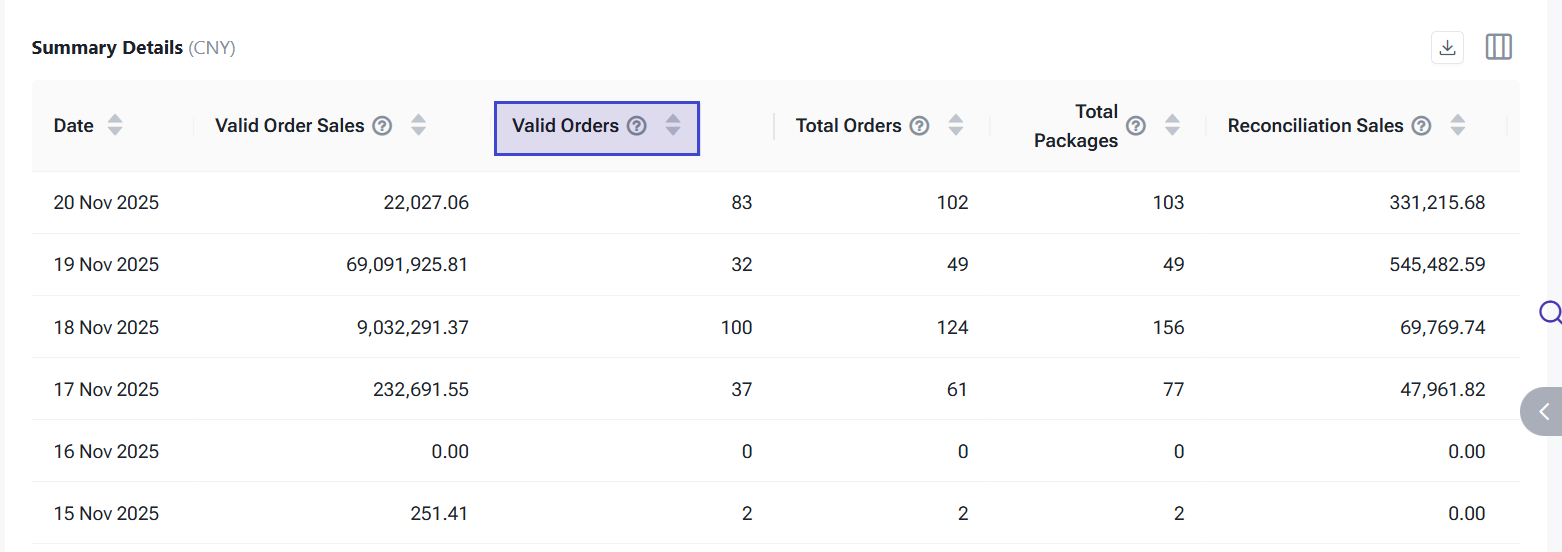The height and width of the screenshot is (552, 1562).
Task: Sort by Valid Orders column
Action: tap(673, 126)
